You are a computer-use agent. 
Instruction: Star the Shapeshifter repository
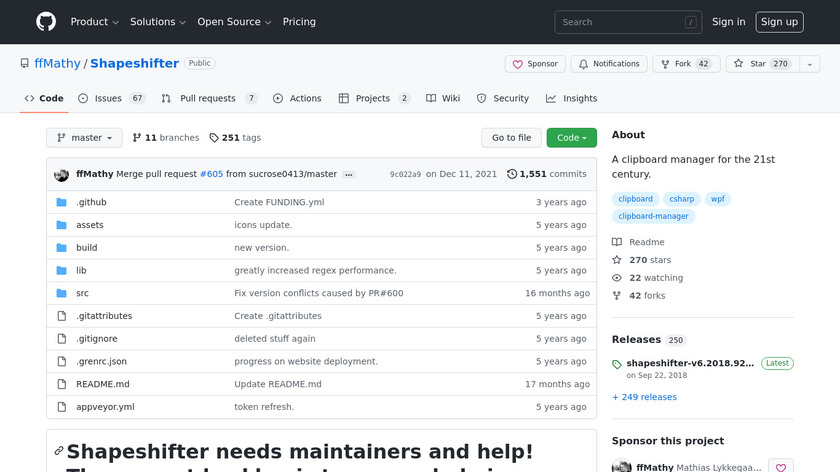tap(758, 64)
